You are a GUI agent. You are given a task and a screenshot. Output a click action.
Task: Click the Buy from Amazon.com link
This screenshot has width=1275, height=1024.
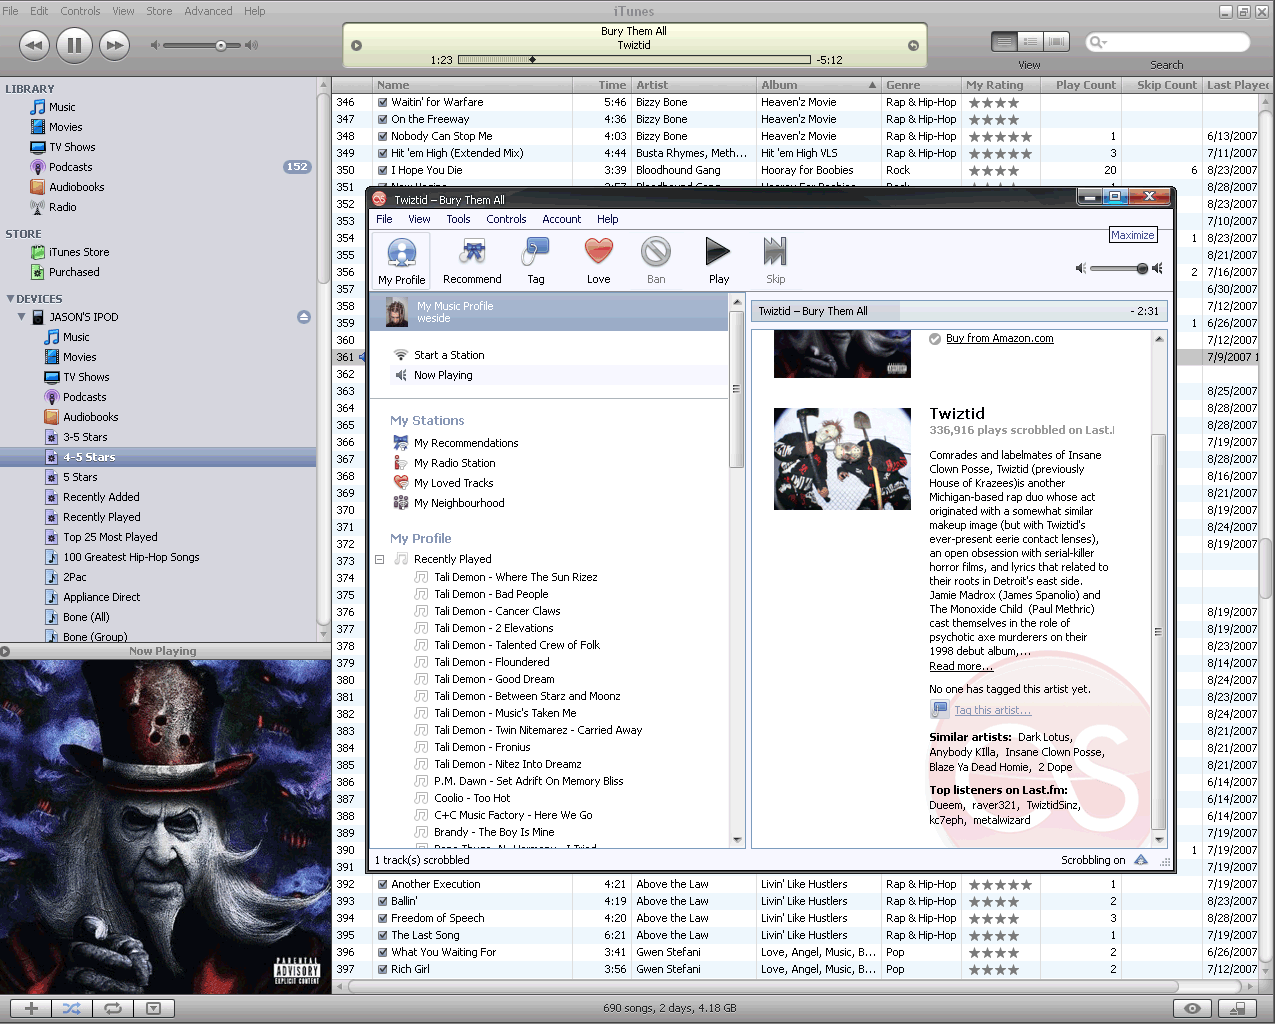pyautogui.click(x=999, y=338)
